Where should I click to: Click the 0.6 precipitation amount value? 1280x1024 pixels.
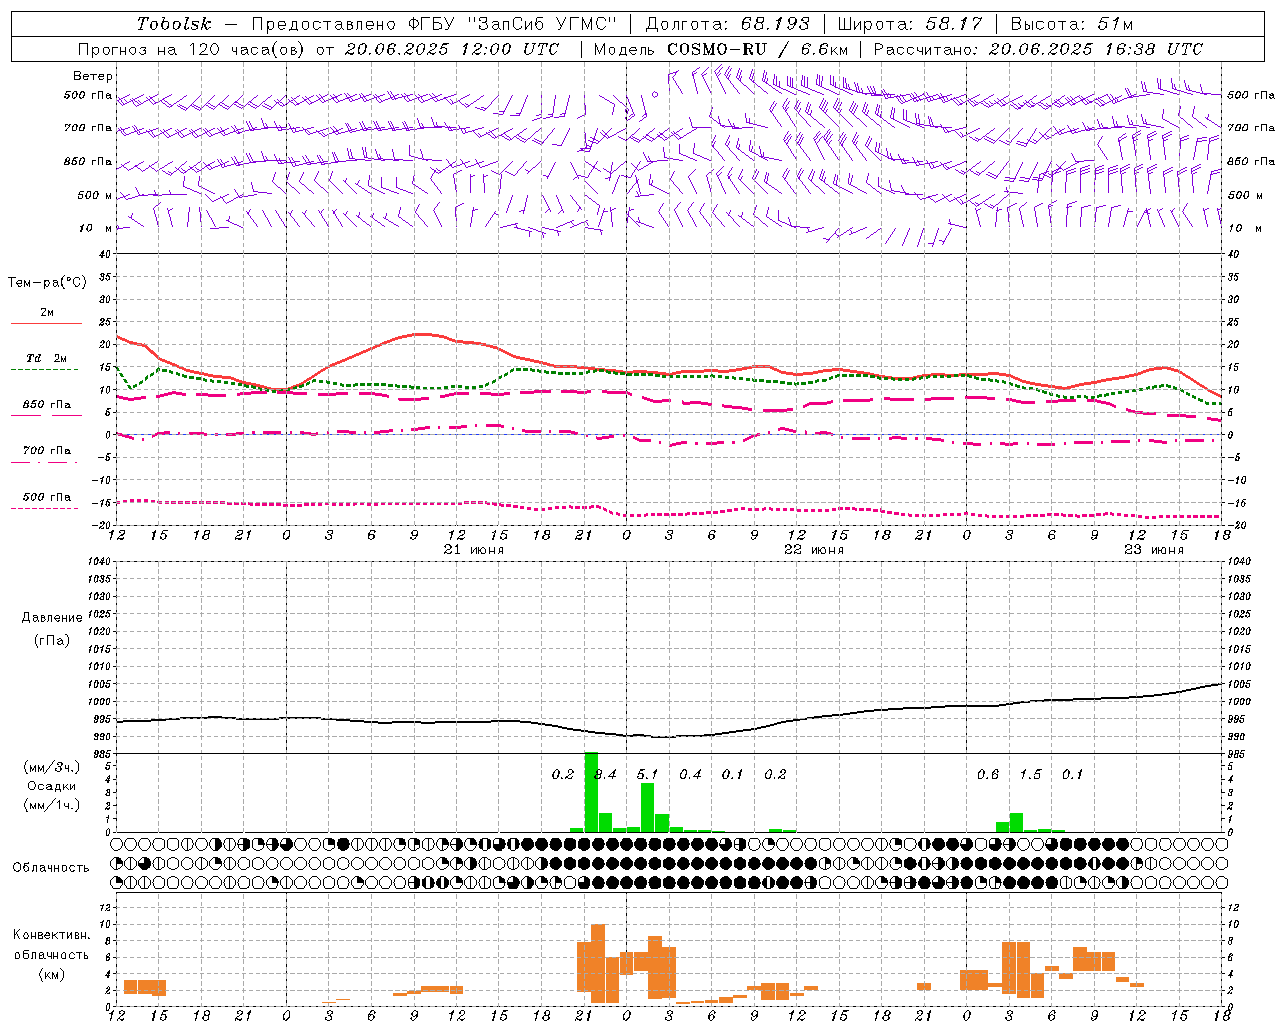988,774
